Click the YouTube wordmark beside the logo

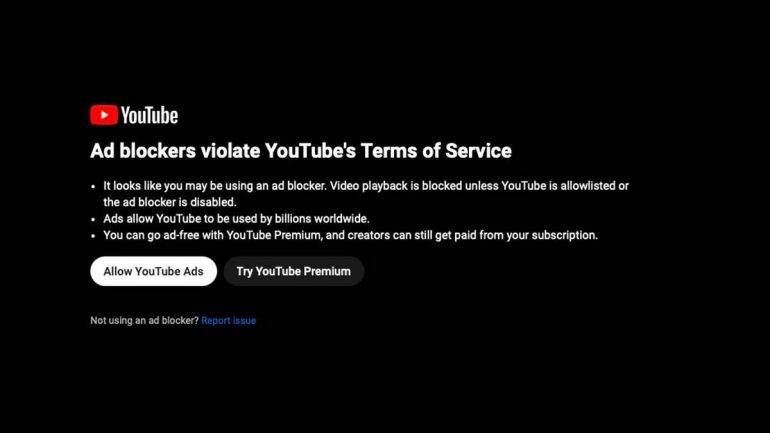[x=149, y=115]
